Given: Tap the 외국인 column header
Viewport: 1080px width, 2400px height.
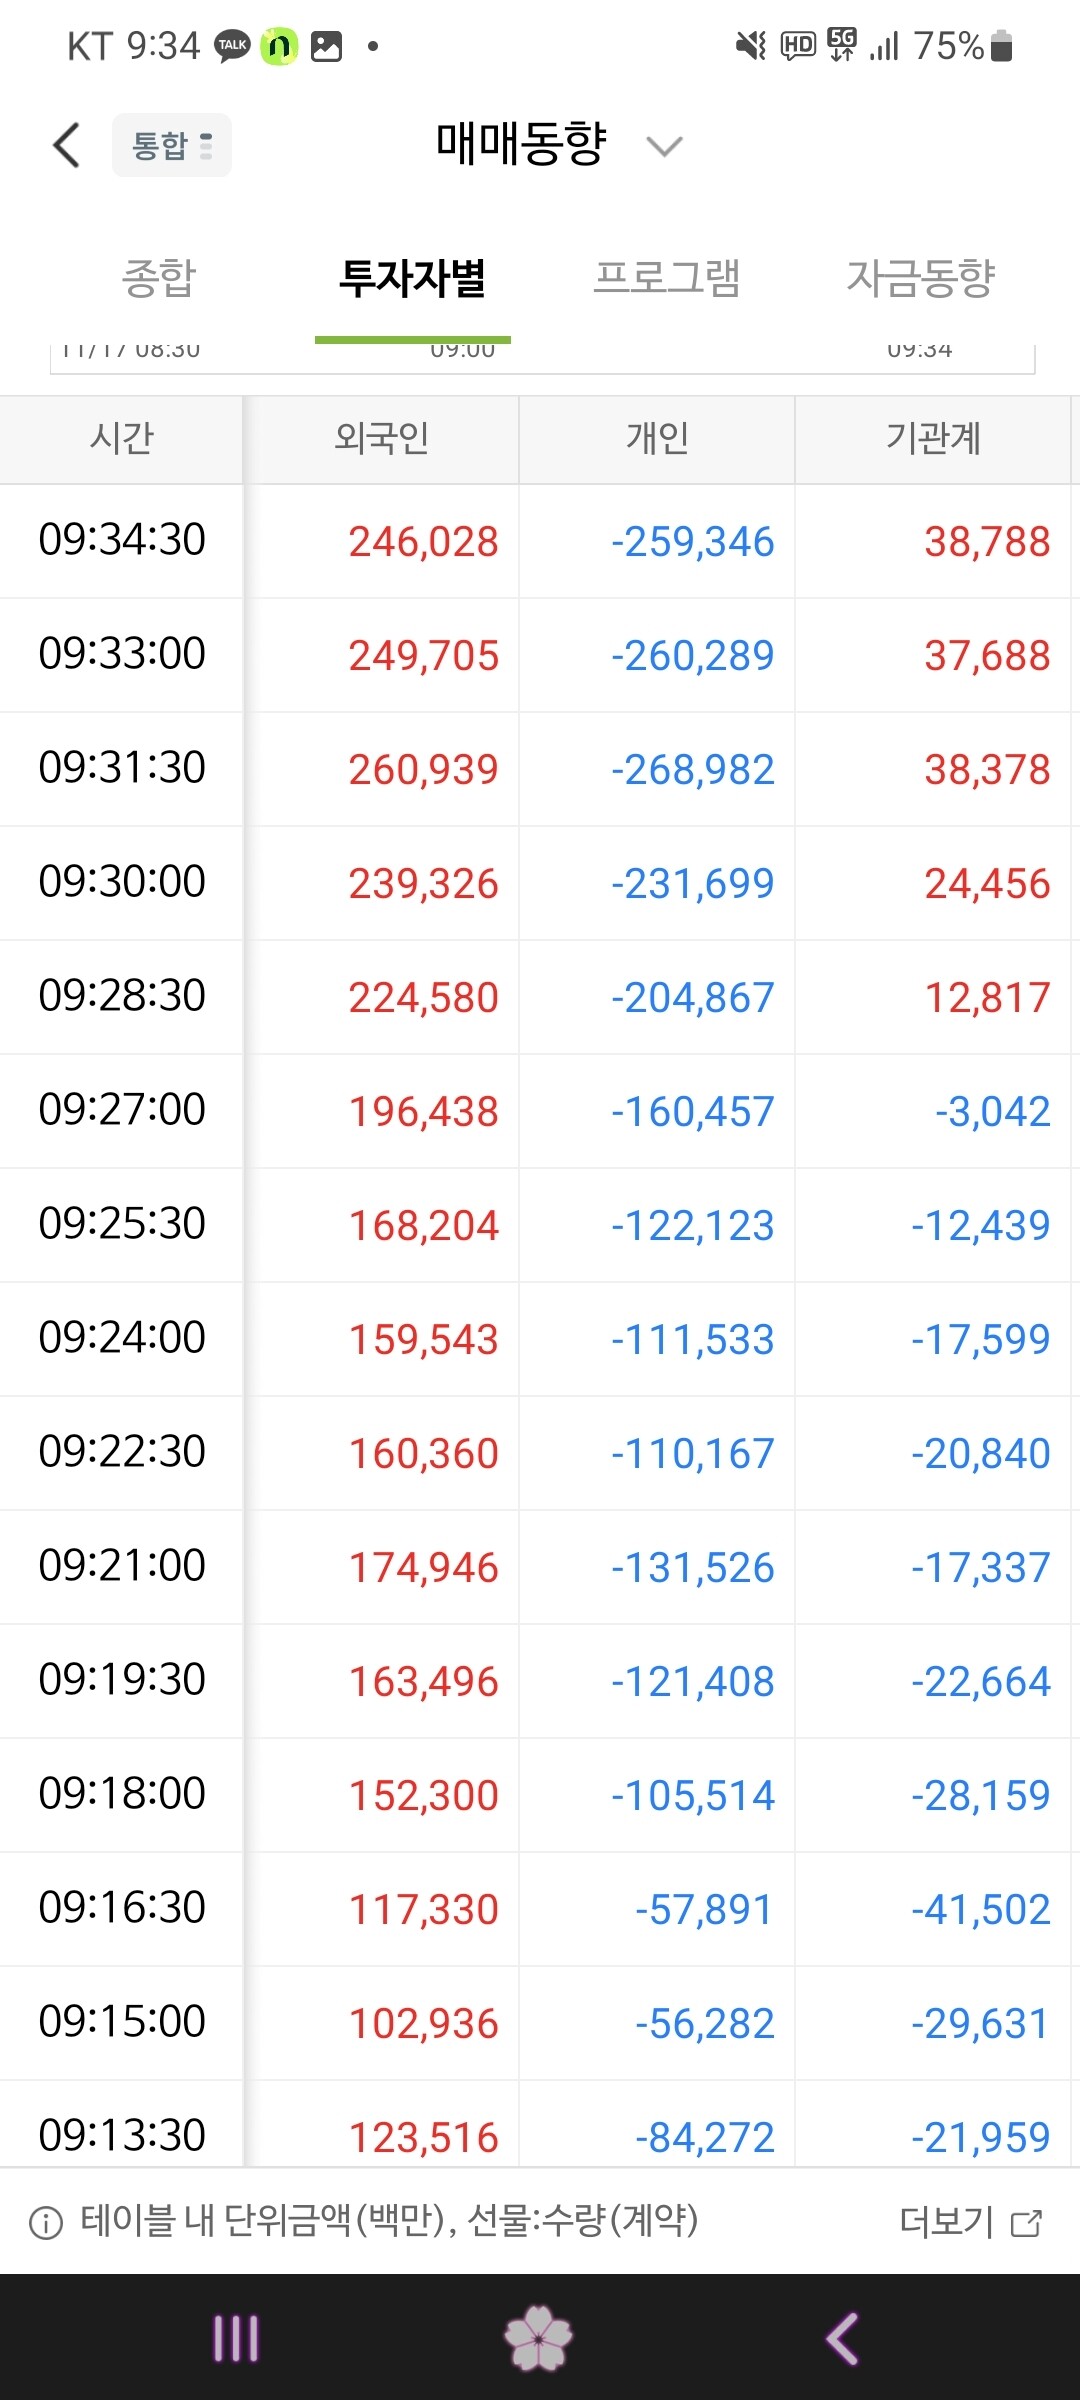Looking at the screenshot, I should [381, 438].
